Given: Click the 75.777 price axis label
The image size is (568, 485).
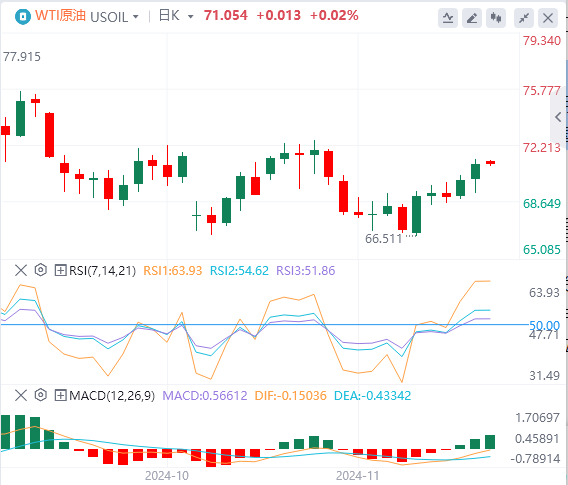Looking at the screenshot, I should coord(542,91).
